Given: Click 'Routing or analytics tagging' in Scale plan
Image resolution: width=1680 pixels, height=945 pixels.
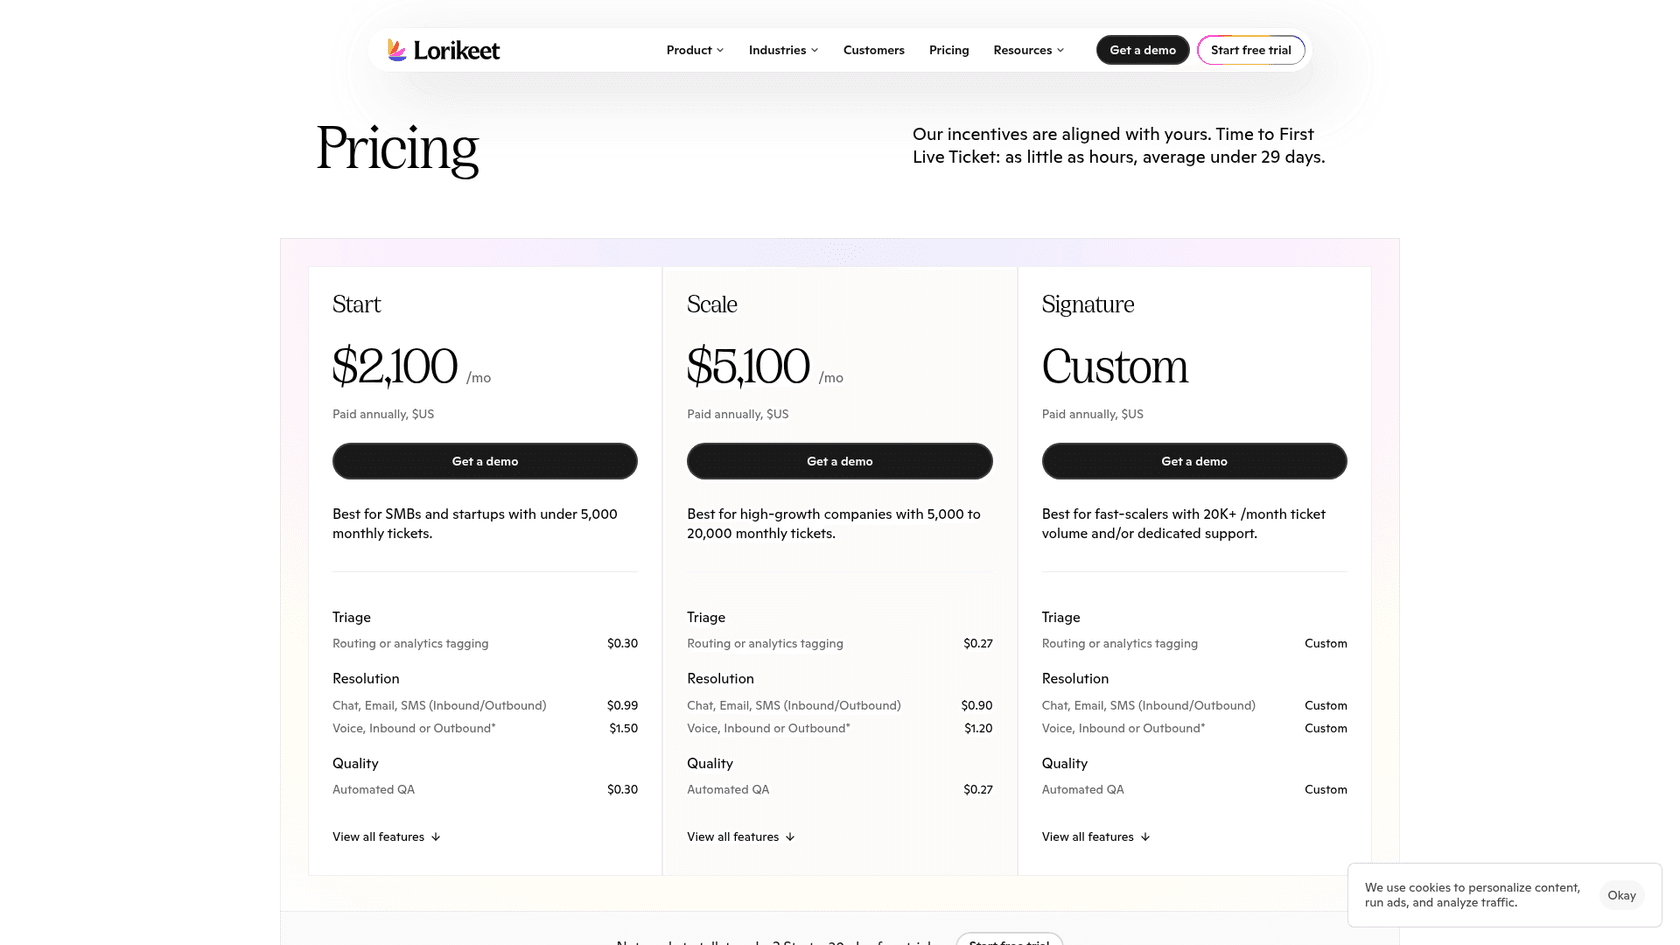Looking at the screenshot, I should tap(765, 643).
